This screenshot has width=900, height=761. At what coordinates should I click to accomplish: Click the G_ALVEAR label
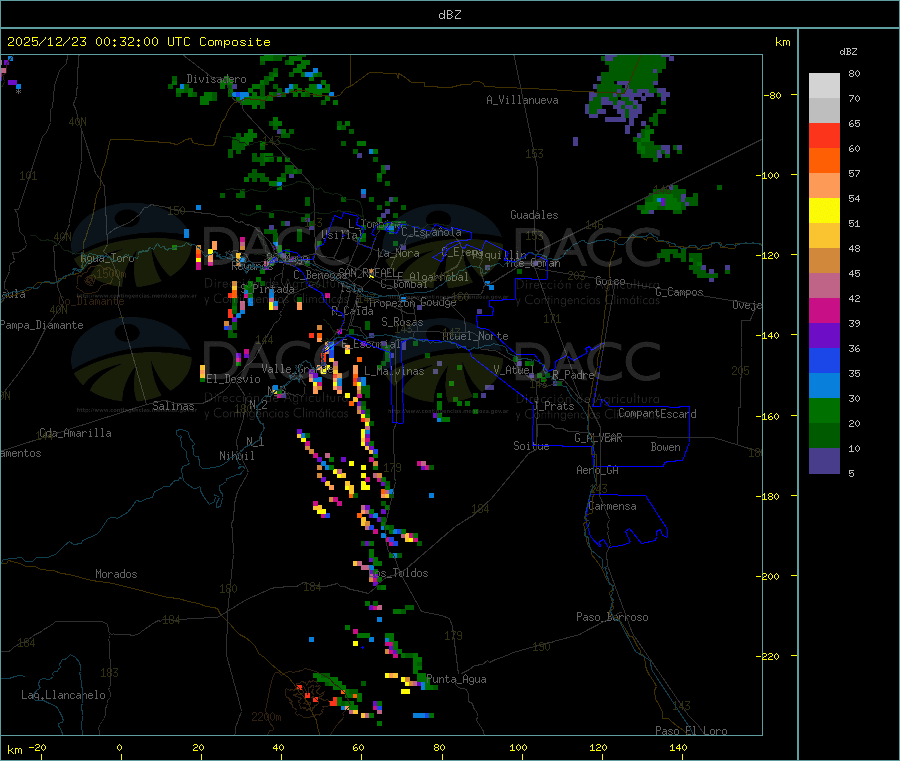(598, 438)
